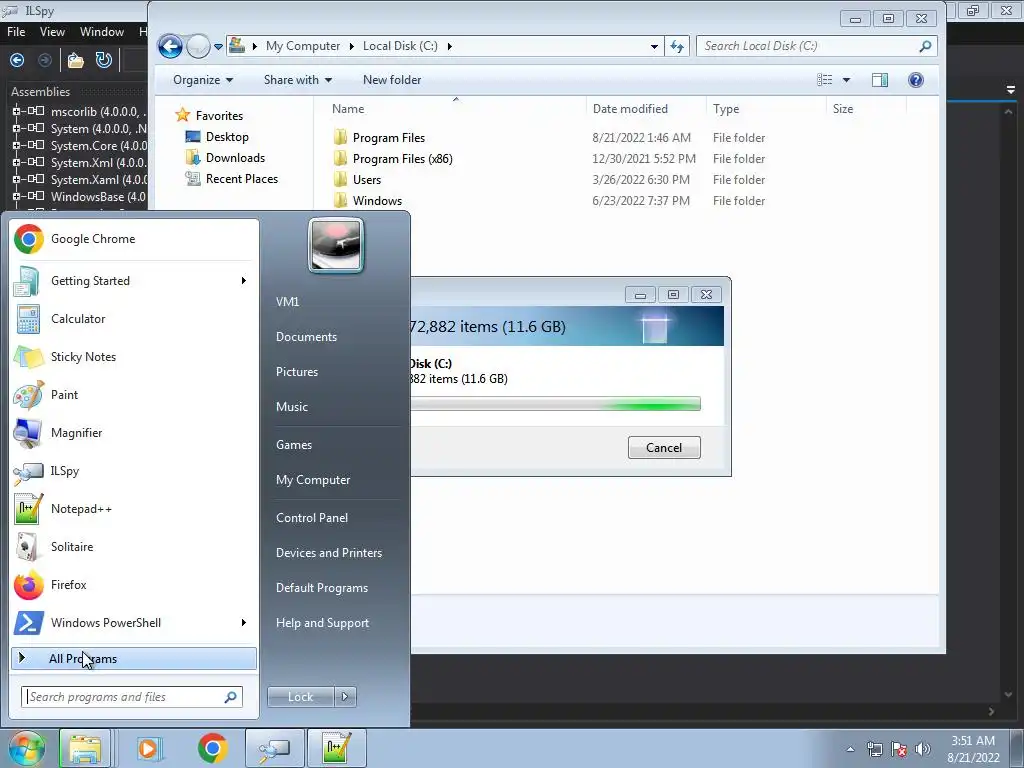Image resolution: width=1024 pixels, height=768 pixels.
Task: Expand WindowsBase assembly node
Action: click(x=16, y=197)
